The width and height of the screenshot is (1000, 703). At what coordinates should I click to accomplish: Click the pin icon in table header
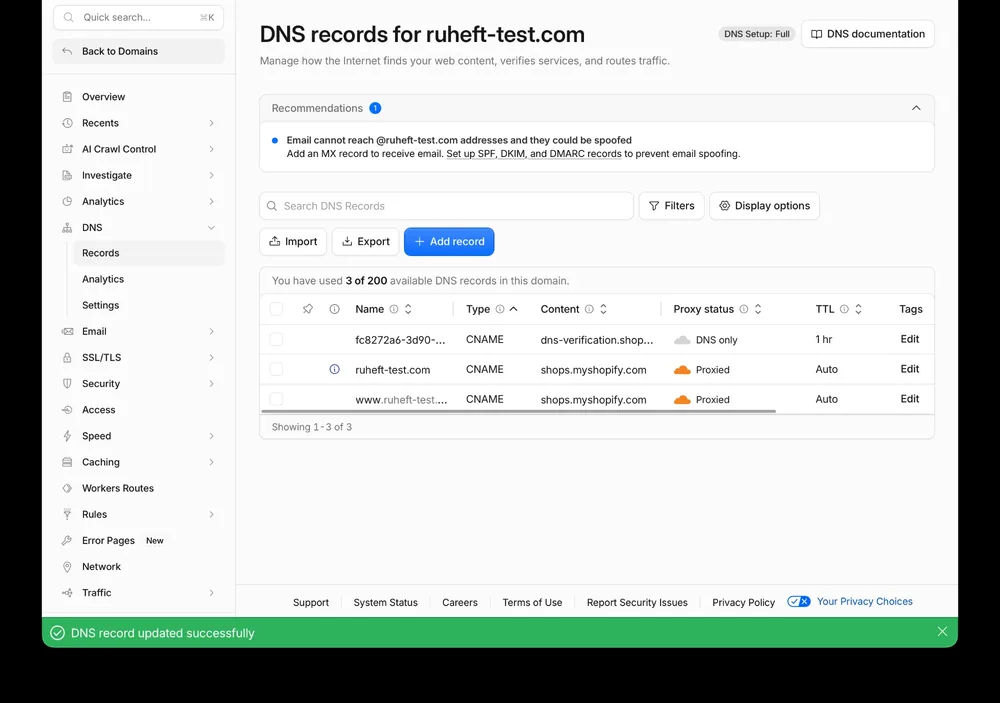click(x=308, y=309)
